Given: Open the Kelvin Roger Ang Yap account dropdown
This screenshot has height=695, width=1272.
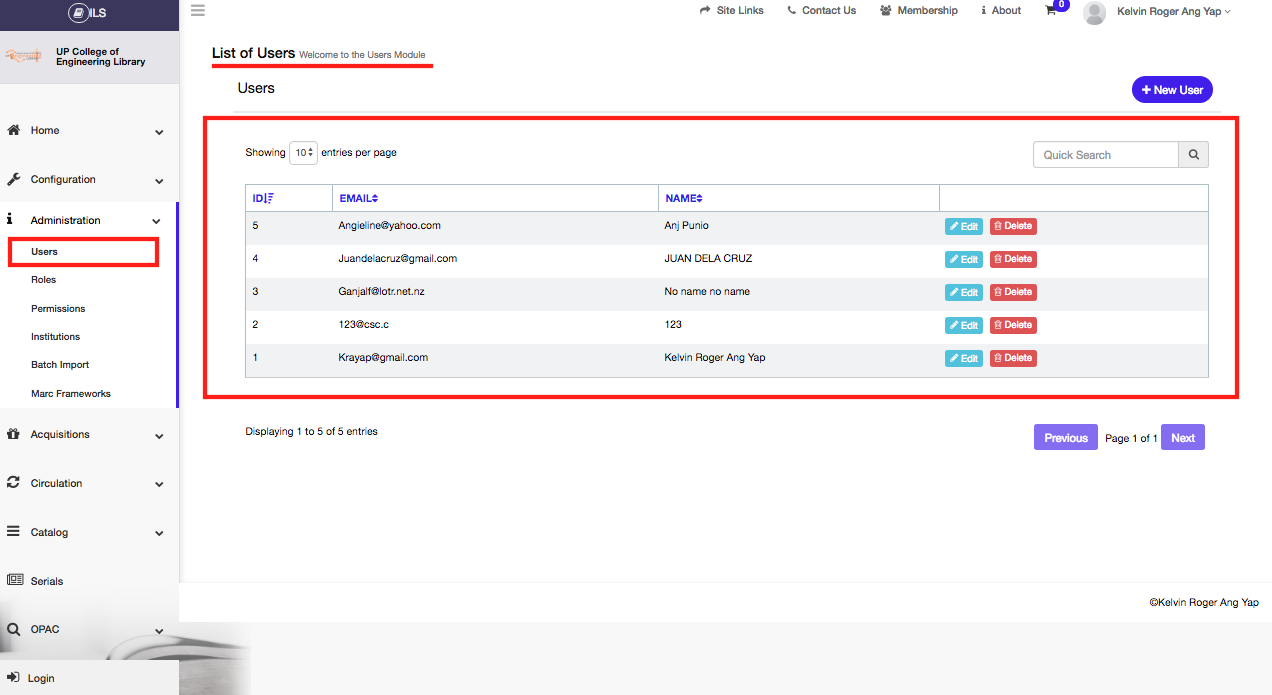Looking at the screenshot, I should (1174, 11).
